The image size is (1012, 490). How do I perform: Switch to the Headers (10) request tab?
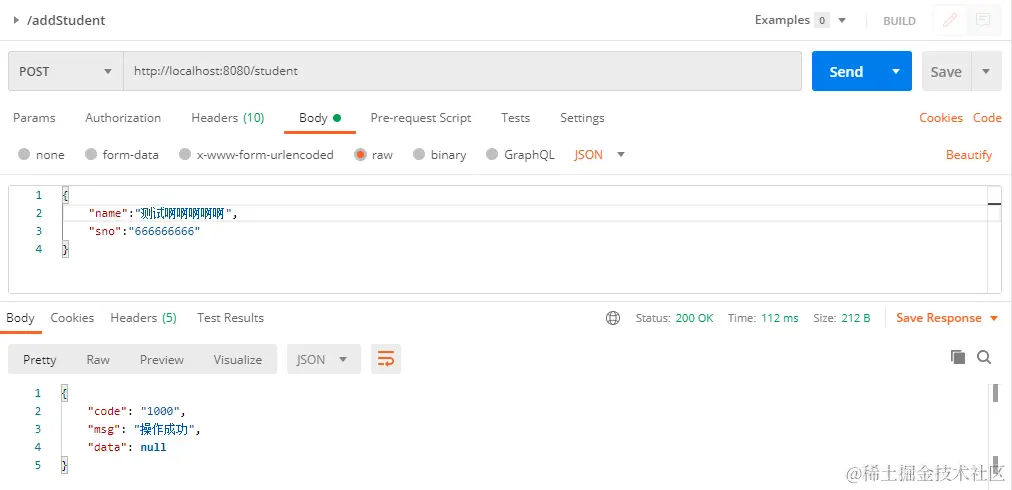coord(228,118)
